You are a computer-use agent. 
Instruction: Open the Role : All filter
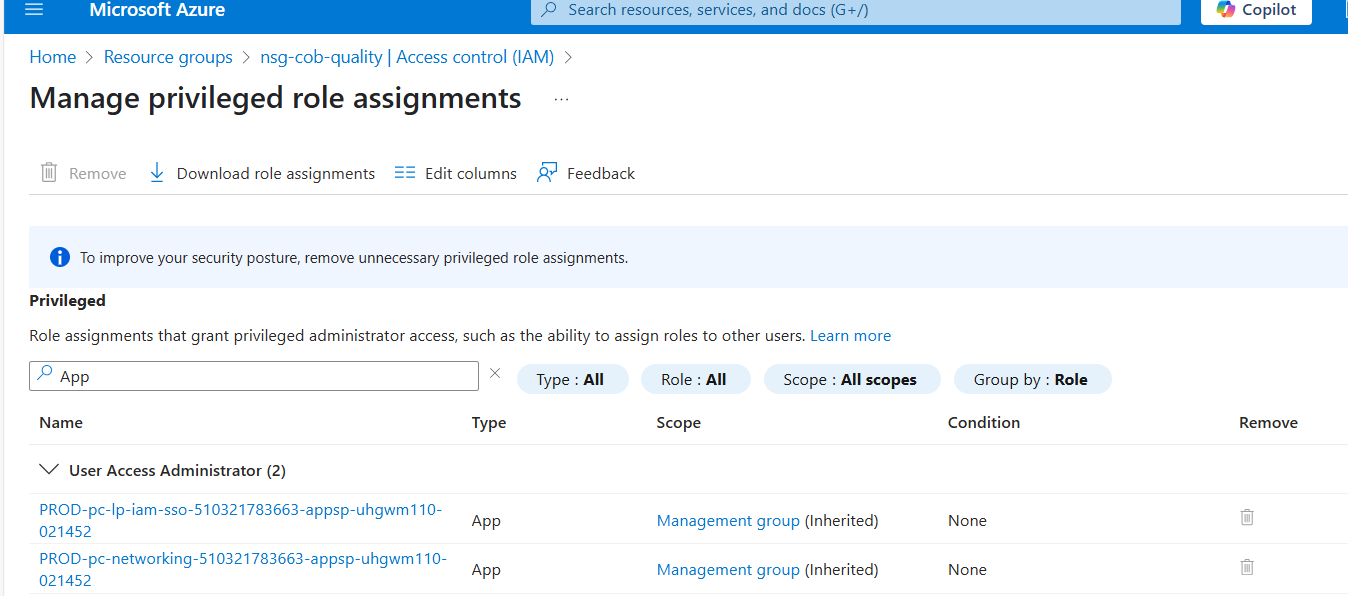pyautogui.click(x=695, y=380)
